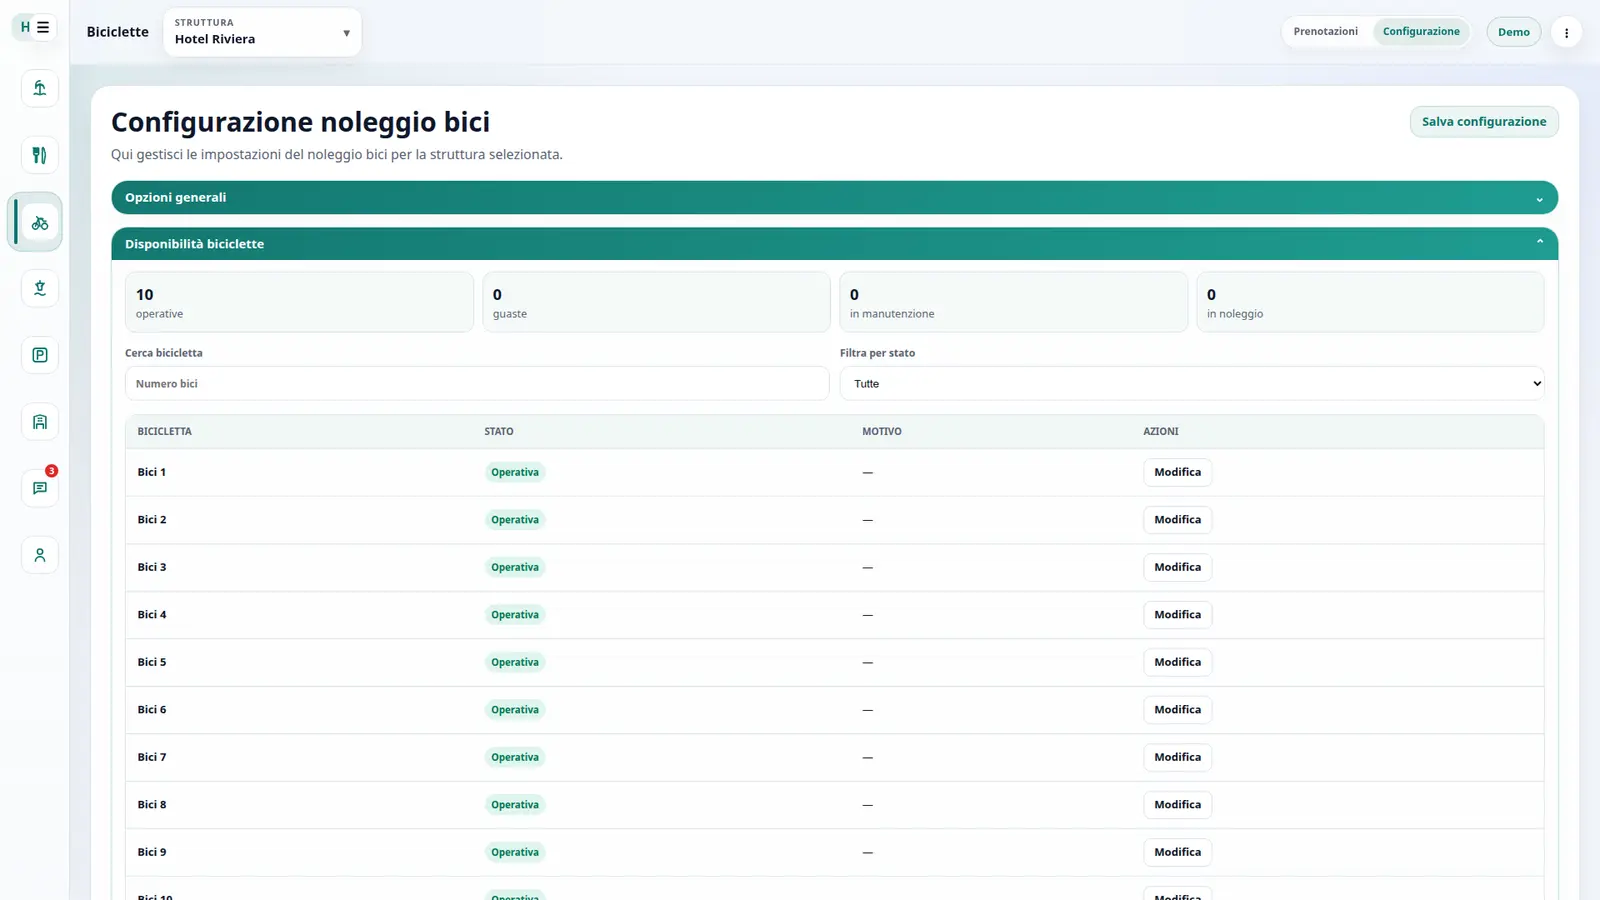
Task: Click the Bici 5 row label
Action: coord(152,662)
